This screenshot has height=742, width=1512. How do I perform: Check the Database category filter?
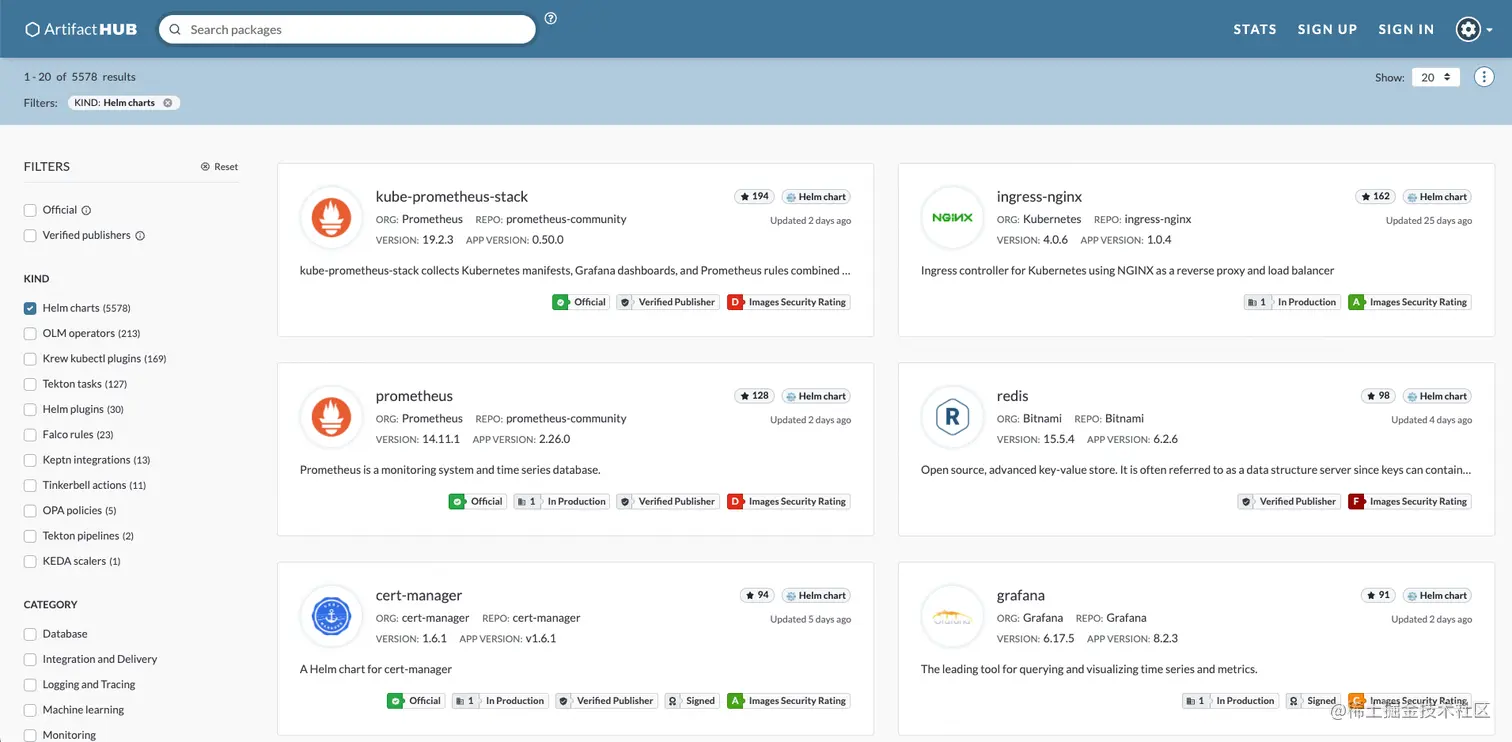[x=30, y=634]
